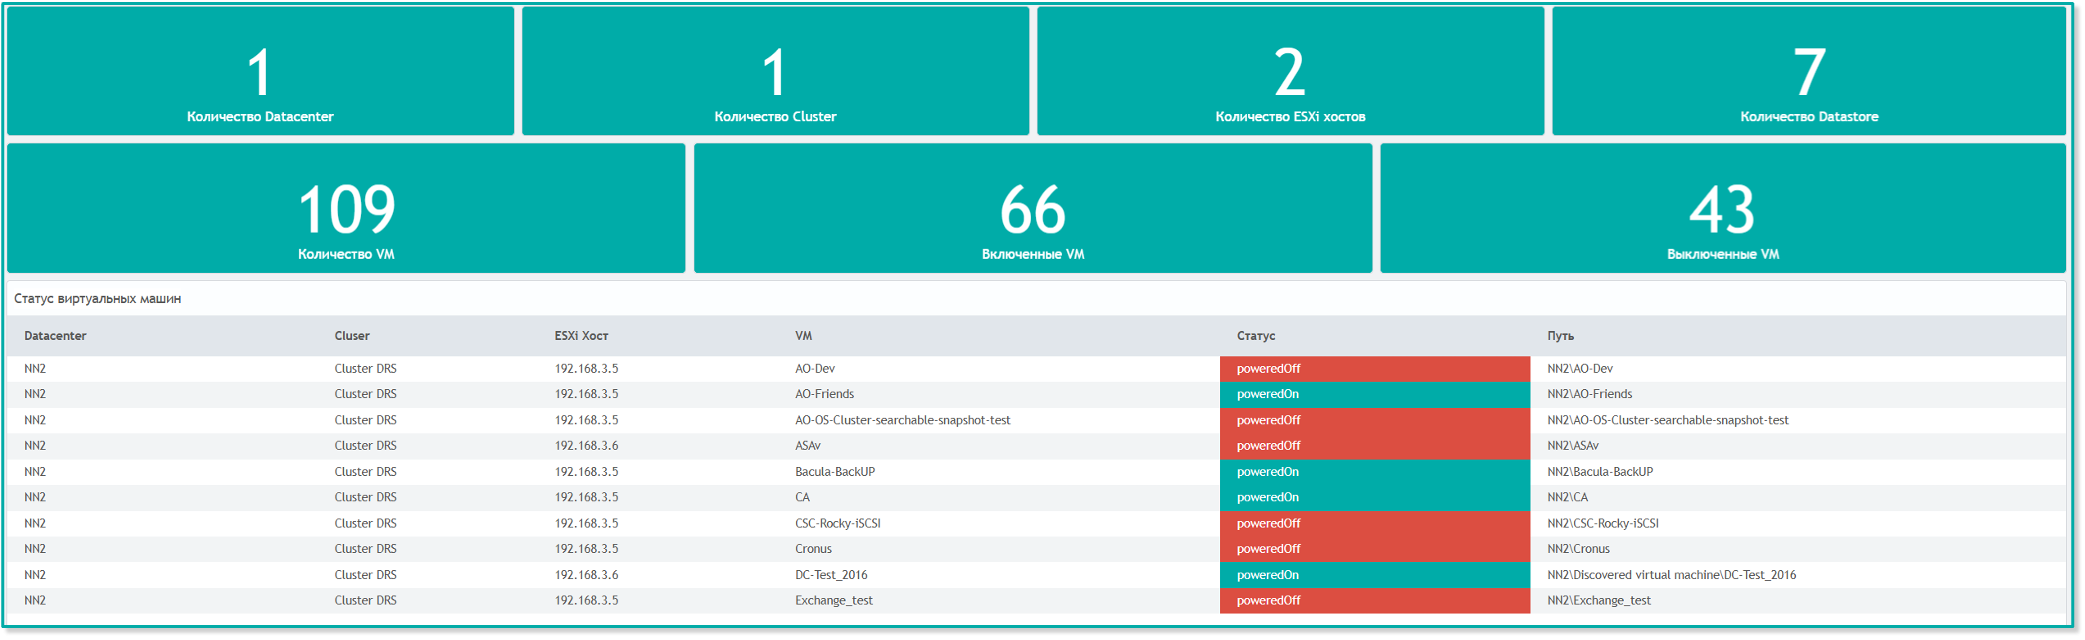Sort table by Datacenter column header
2085x640 pixels.
click(x=55, y=336)
